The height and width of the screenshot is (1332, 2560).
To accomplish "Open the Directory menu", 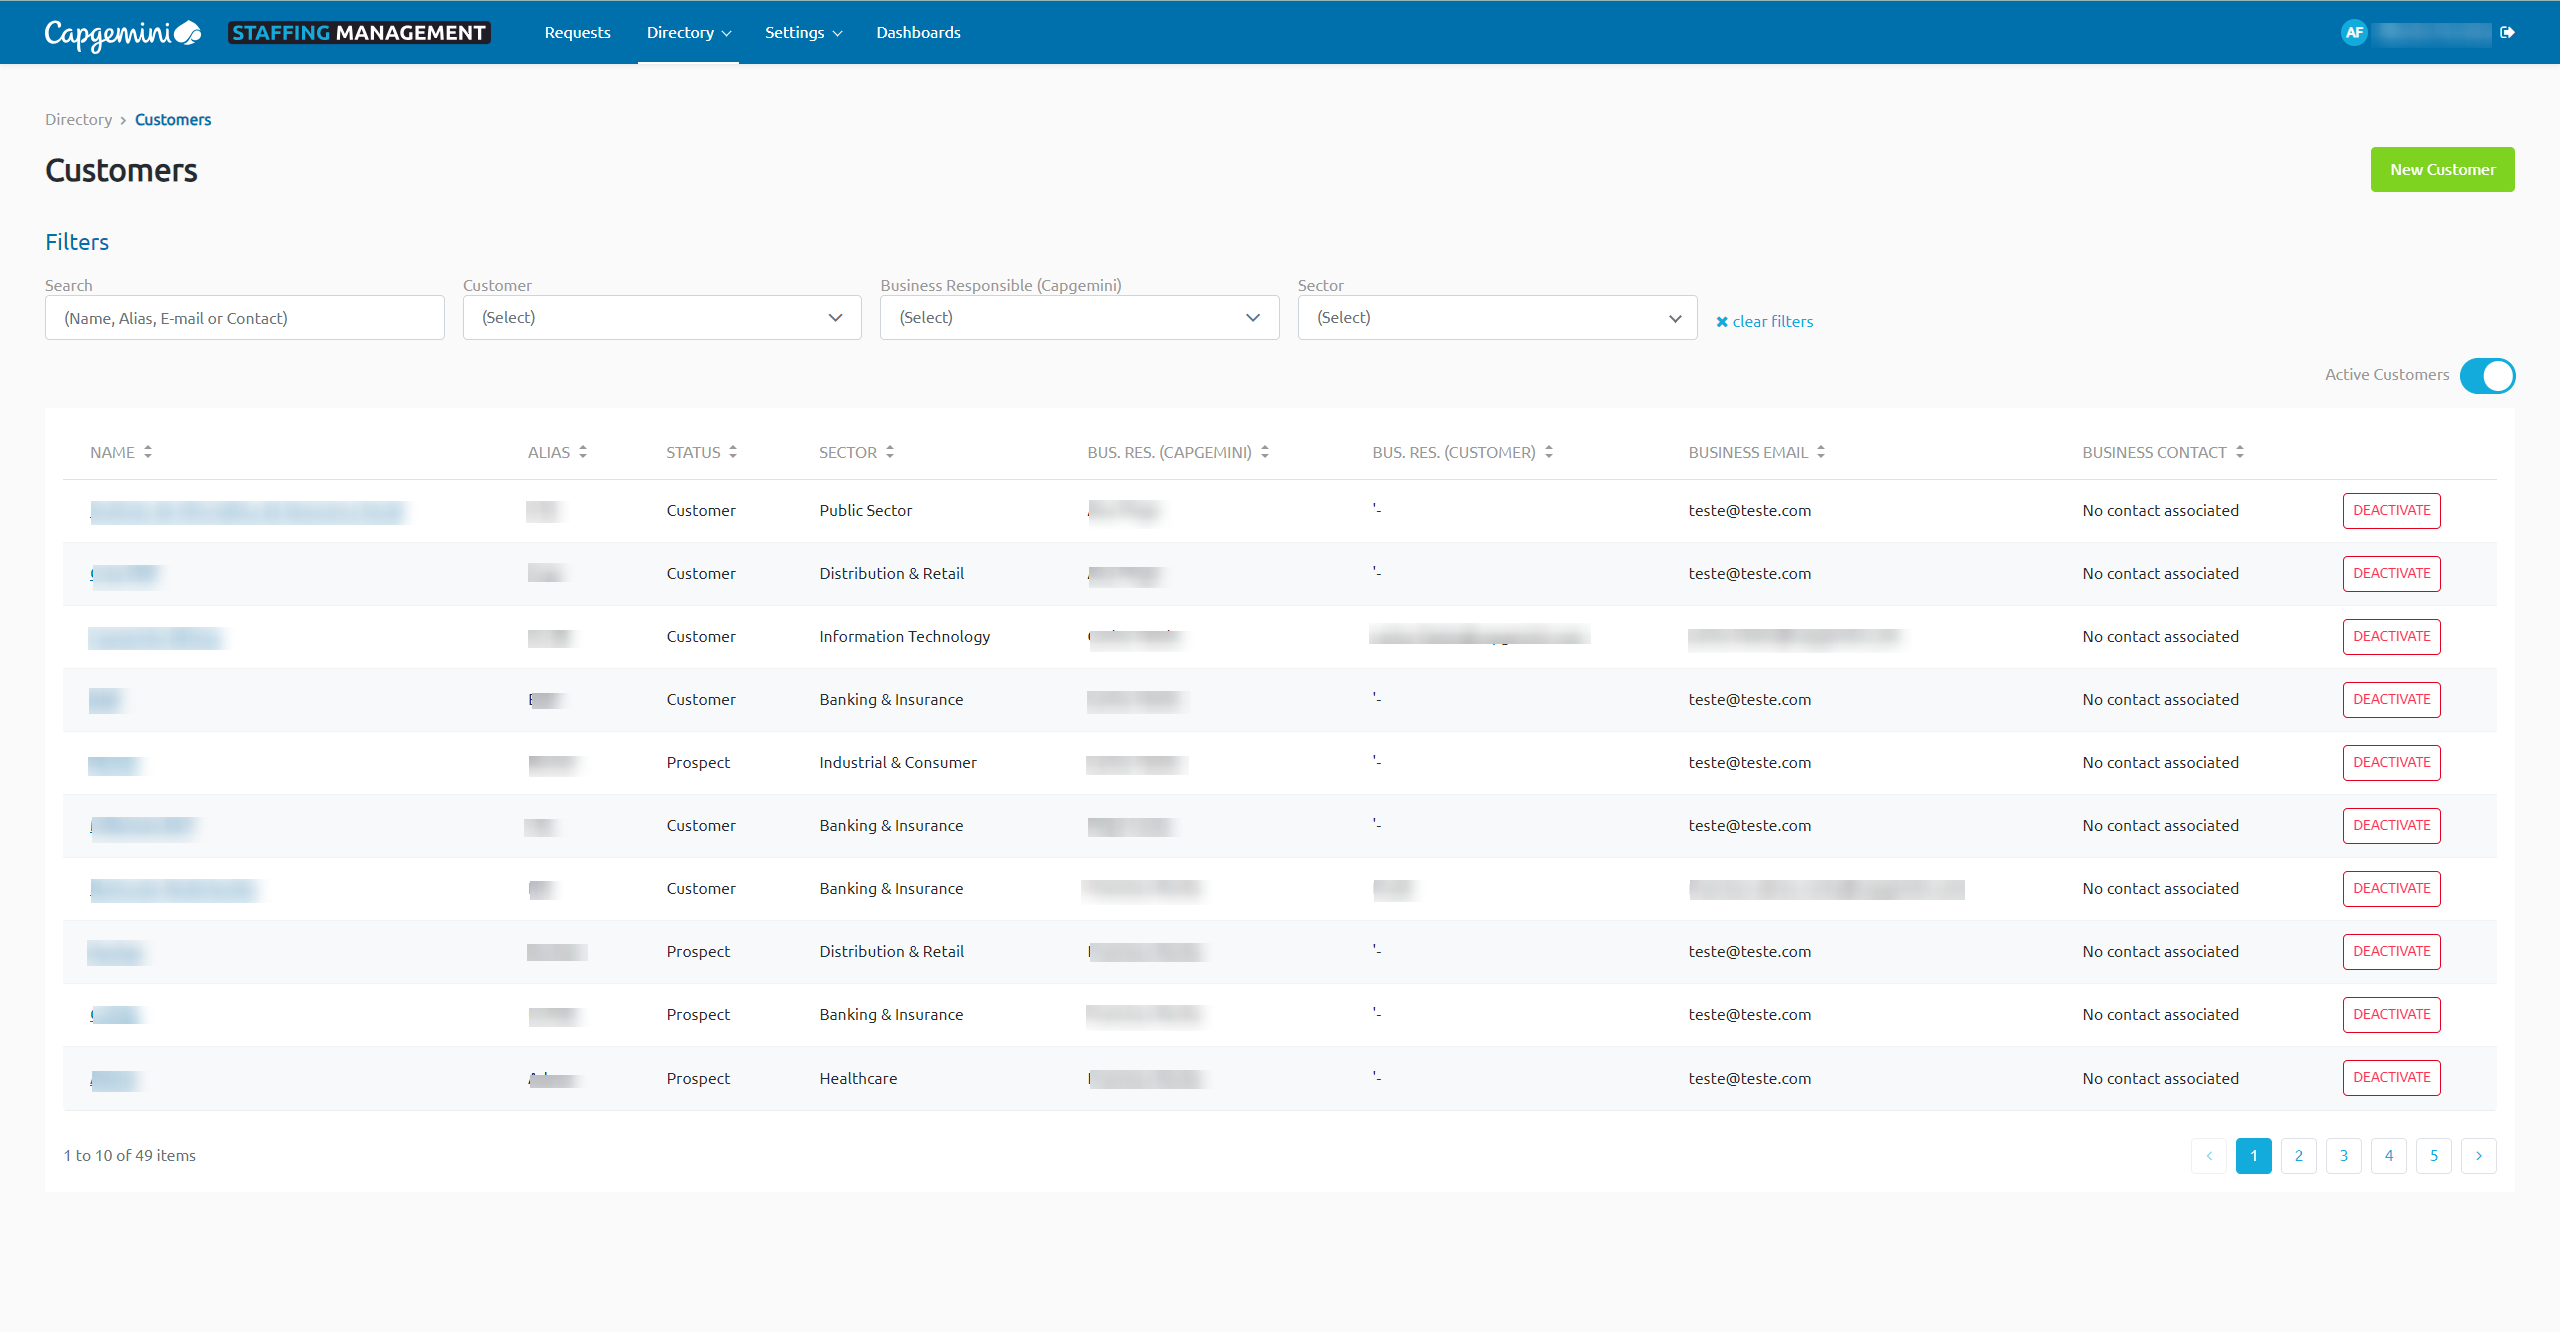I will [688, 32].
